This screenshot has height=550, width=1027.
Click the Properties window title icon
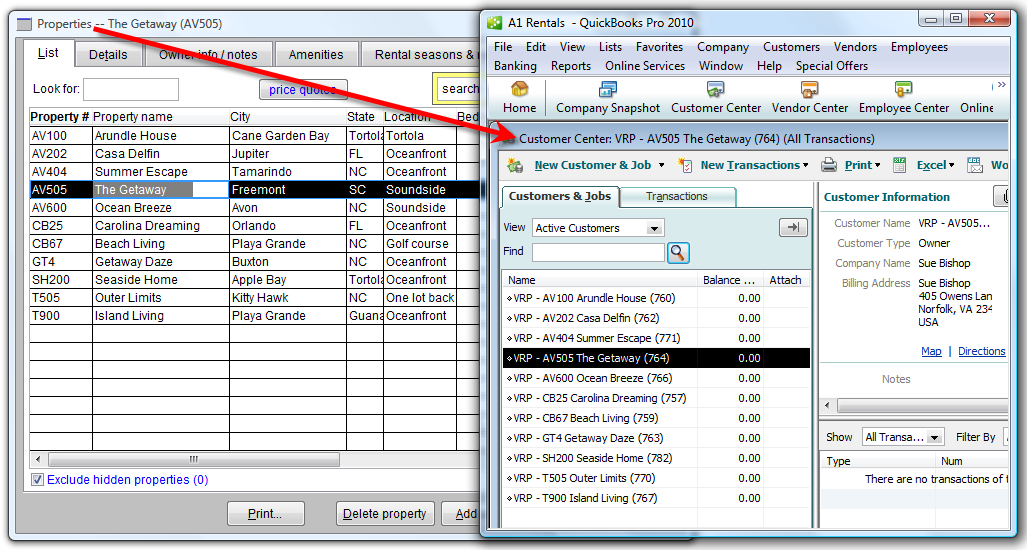coord(24,24)
